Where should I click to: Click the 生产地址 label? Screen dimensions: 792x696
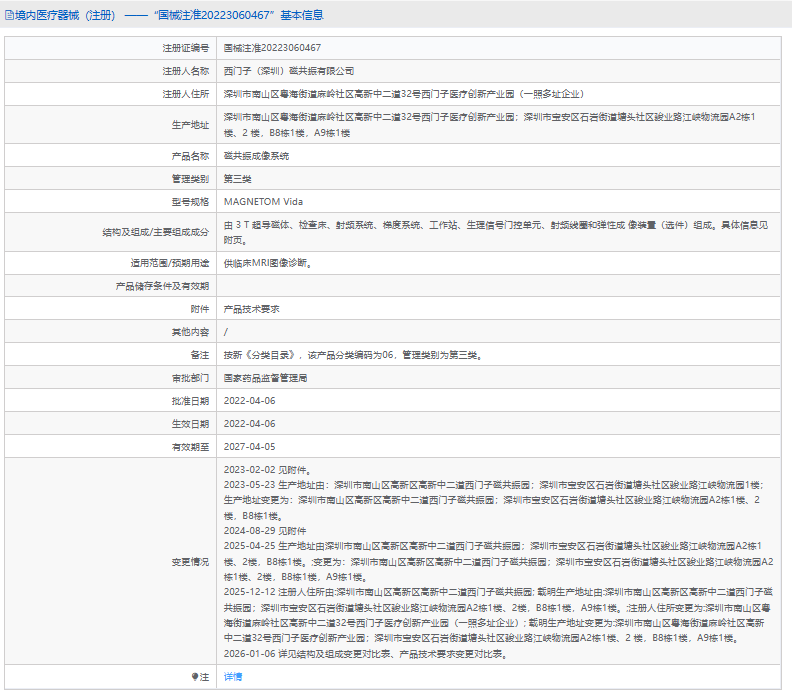tap(190, 125)
